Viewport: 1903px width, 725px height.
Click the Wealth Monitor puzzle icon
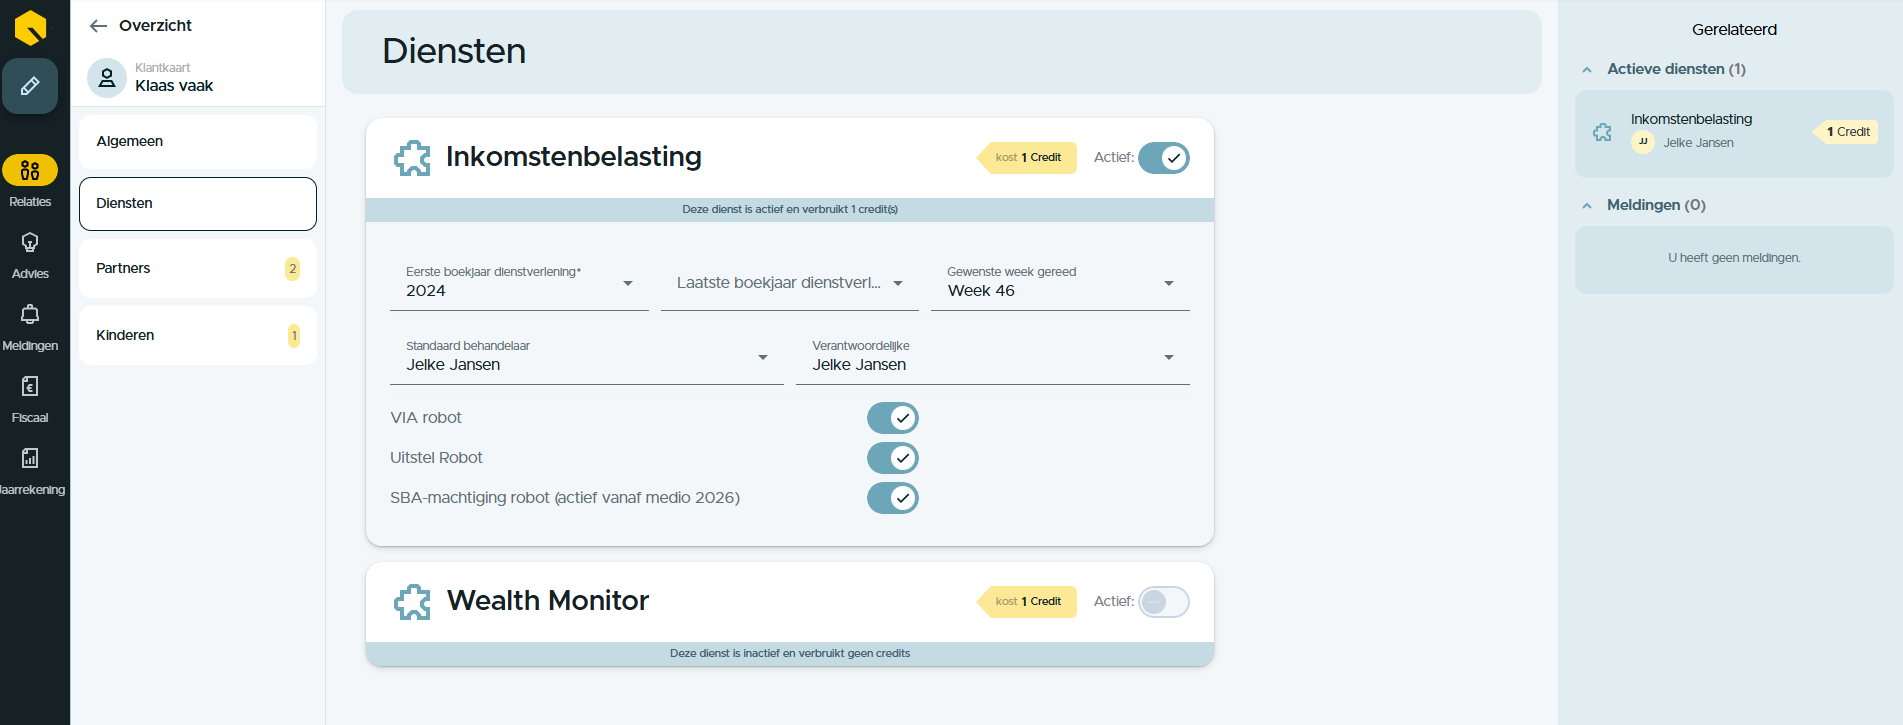(x=412, y=602)
